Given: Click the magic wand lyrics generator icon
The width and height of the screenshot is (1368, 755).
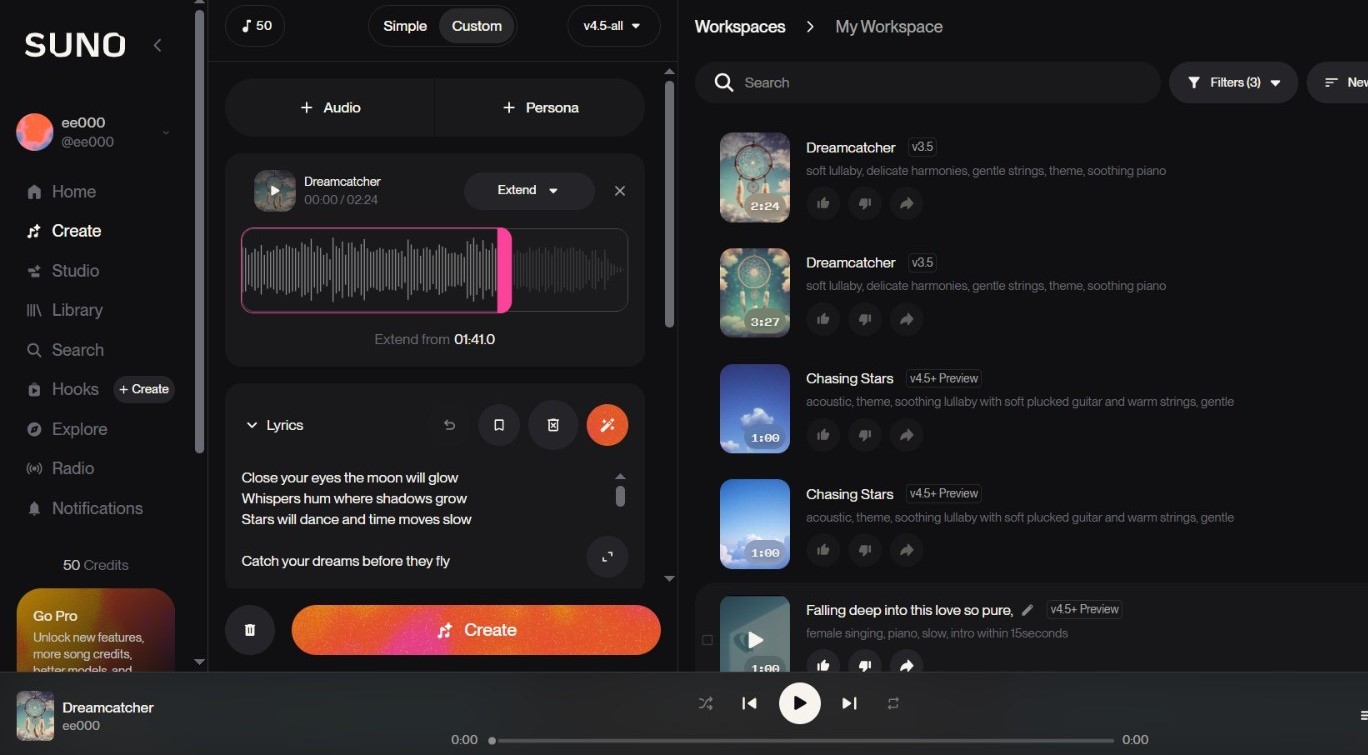Looking at the screenshot, I should coord(607,425).
